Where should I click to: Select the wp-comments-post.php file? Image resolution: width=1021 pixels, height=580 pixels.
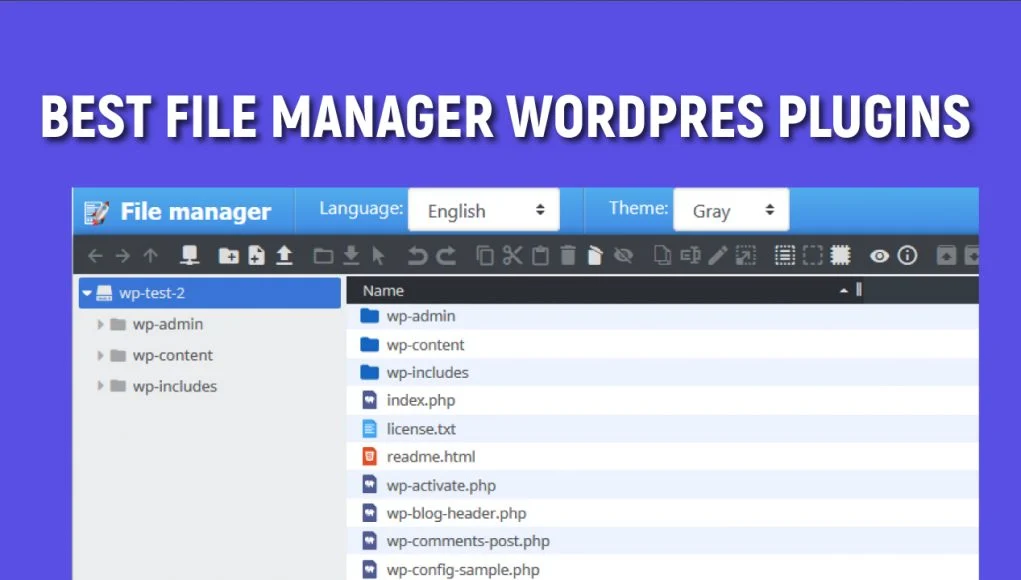click(662, 541)
